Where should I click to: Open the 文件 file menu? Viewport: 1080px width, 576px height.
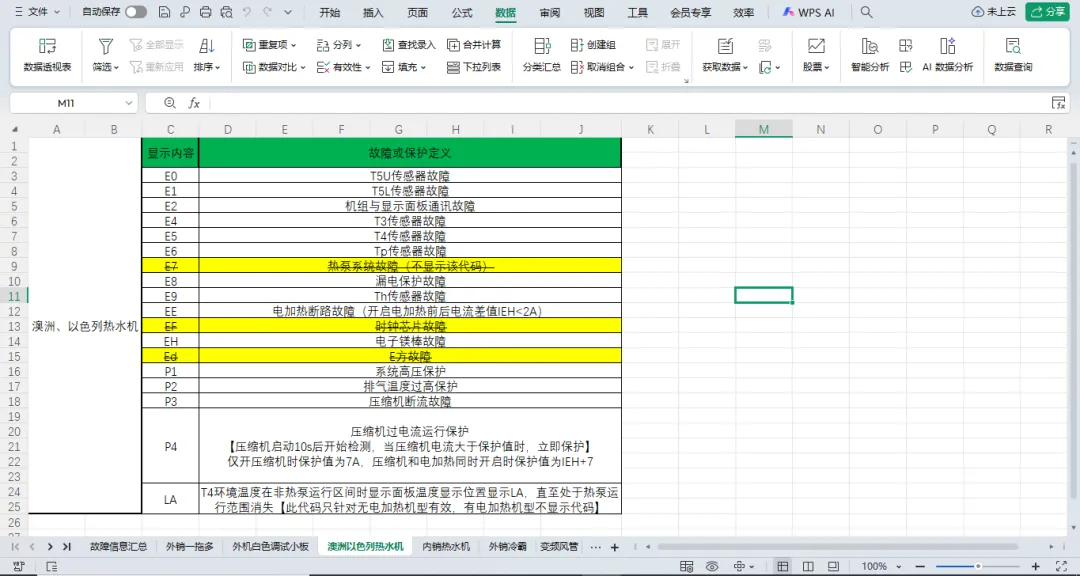(37, 12)
